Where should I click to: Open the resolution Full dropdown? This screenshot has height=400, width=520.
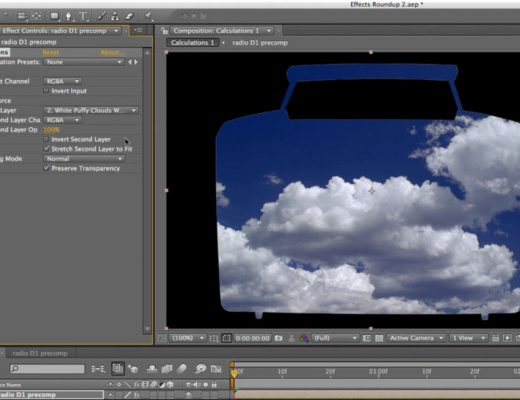[335, 338]
